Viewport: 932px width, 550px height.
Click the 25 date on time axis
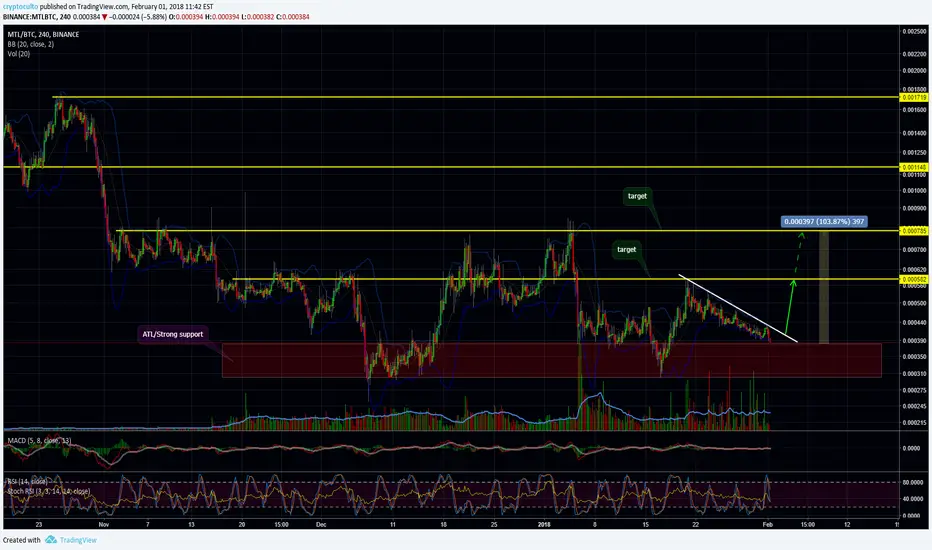(x=494, y=524)
